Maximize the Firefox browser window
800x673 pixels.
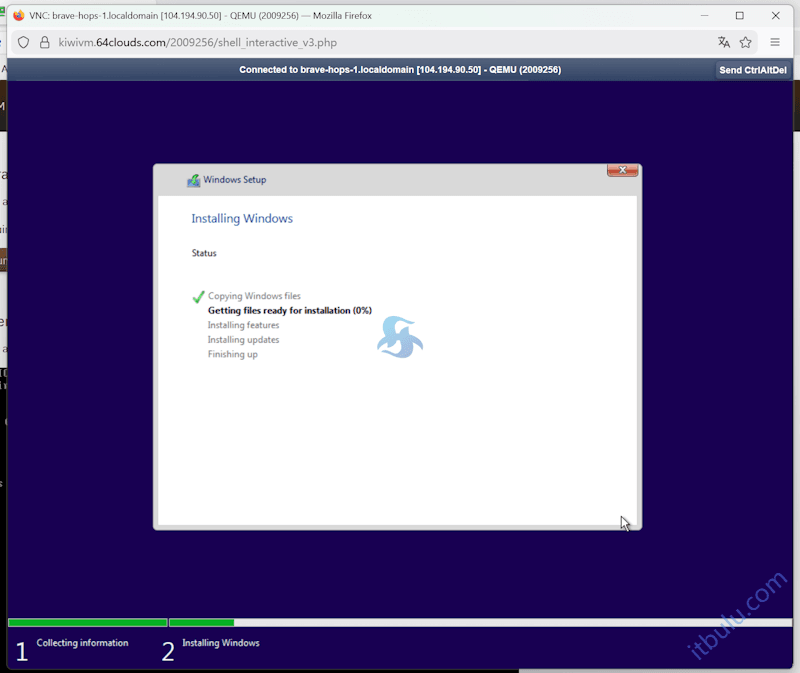pos(740,16)
